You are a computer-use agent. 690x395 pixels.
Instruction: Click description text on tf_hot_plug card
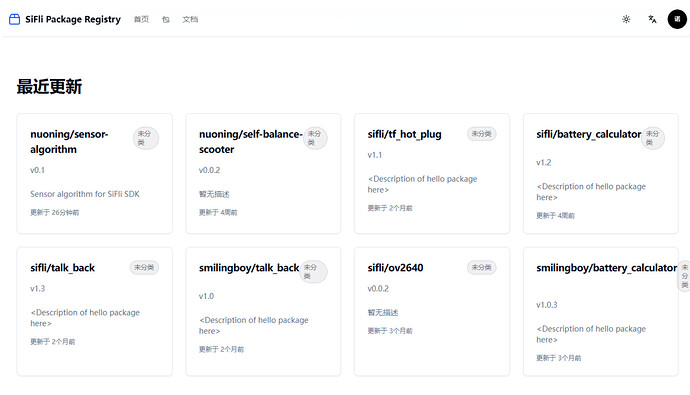(422, 184)
